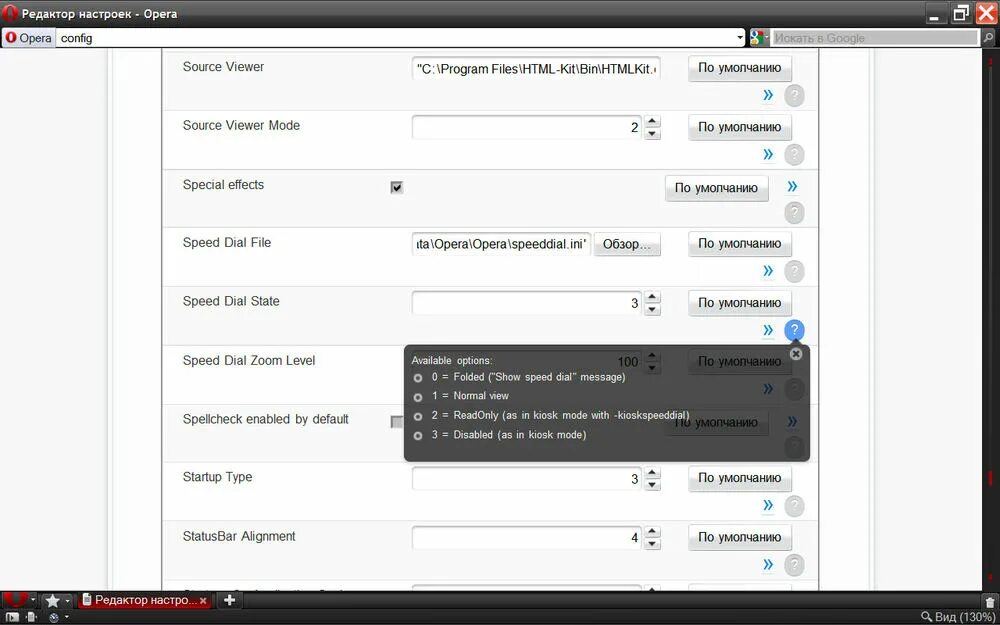Focus the Startup Type number field

pos(527,478)
